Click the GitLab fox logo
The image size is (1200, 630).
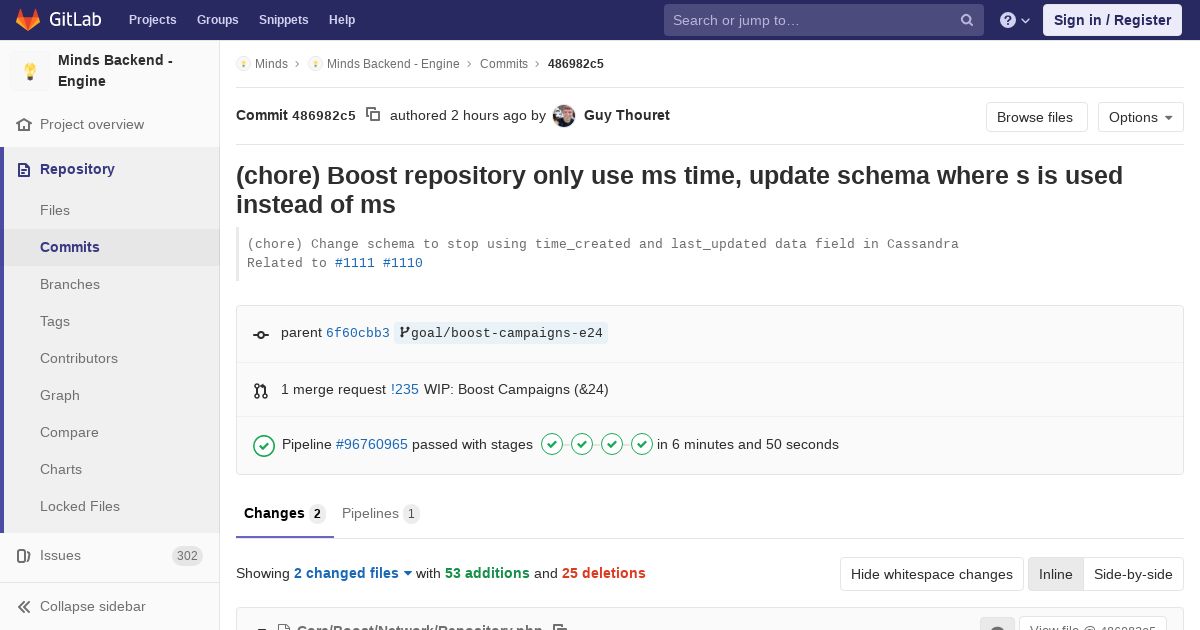[28, 20]
